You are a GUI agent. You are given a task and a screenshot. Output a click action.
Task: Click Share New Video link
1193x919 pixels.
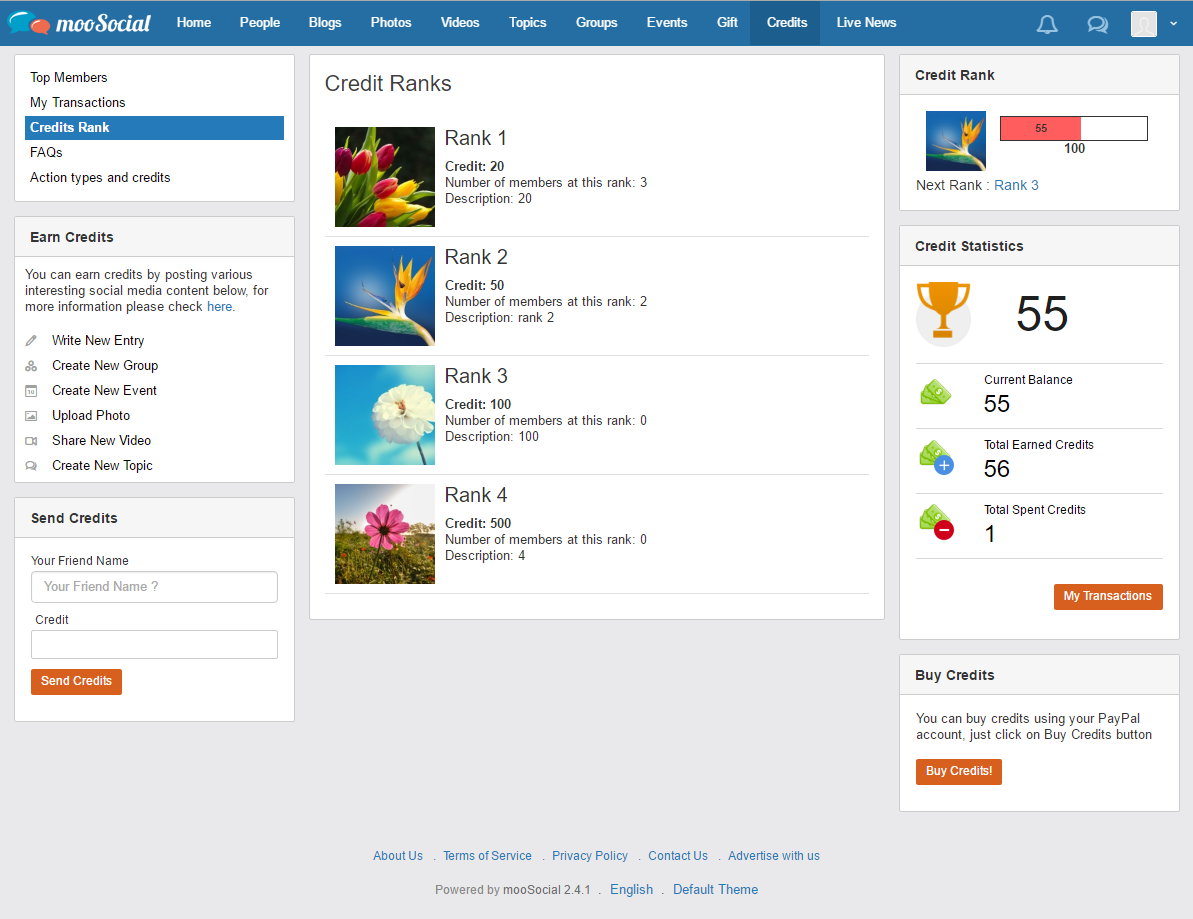(x=101, y=441)
